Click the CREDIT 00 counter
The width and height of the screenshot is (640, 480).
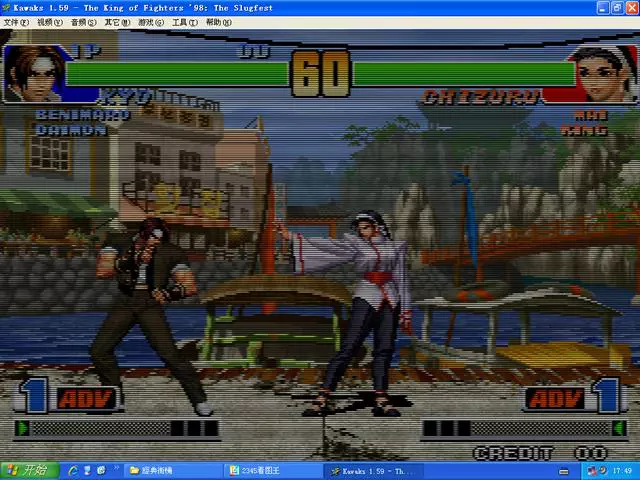click(540, 453)
